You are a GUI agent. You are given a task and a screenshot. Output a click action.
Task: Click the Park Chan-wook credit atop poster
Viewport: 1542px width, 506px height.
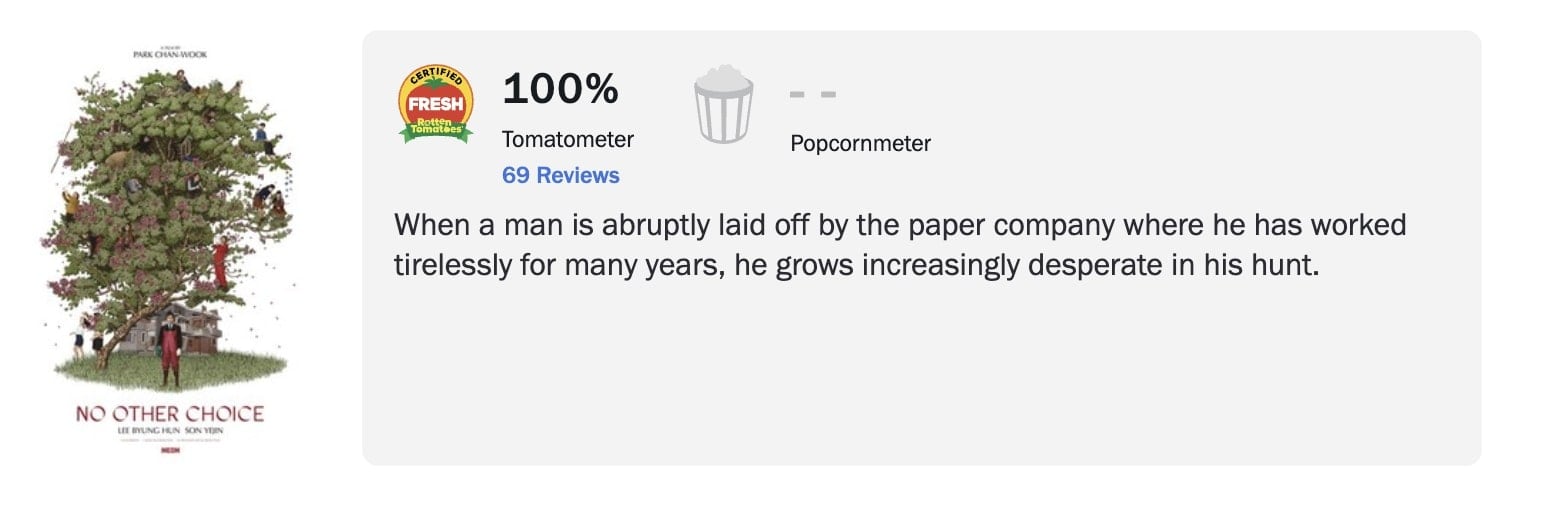[170, 55]
